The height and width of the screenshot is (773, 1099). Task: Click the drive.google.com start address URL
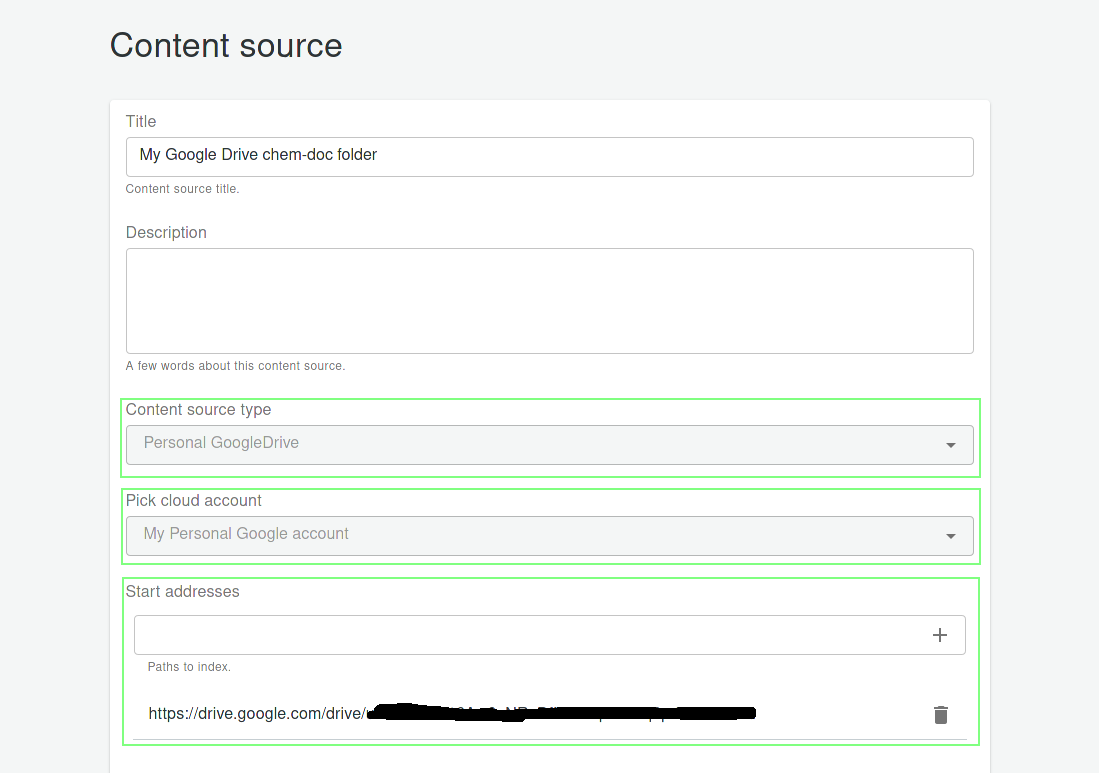coord(256,714)
